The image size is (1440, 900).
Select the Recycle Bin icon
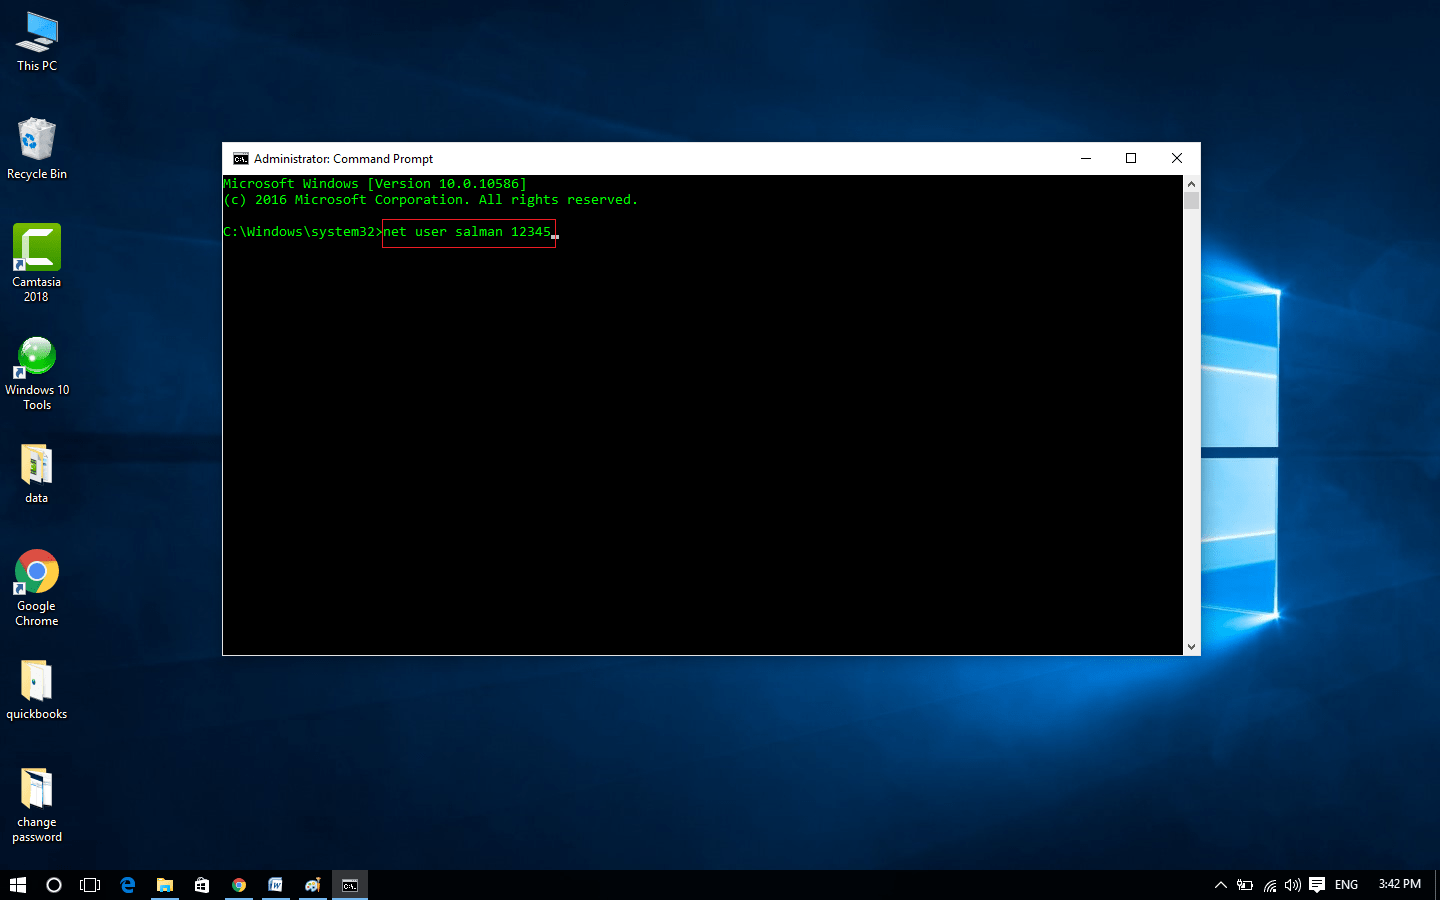click(x=37, y=148)
